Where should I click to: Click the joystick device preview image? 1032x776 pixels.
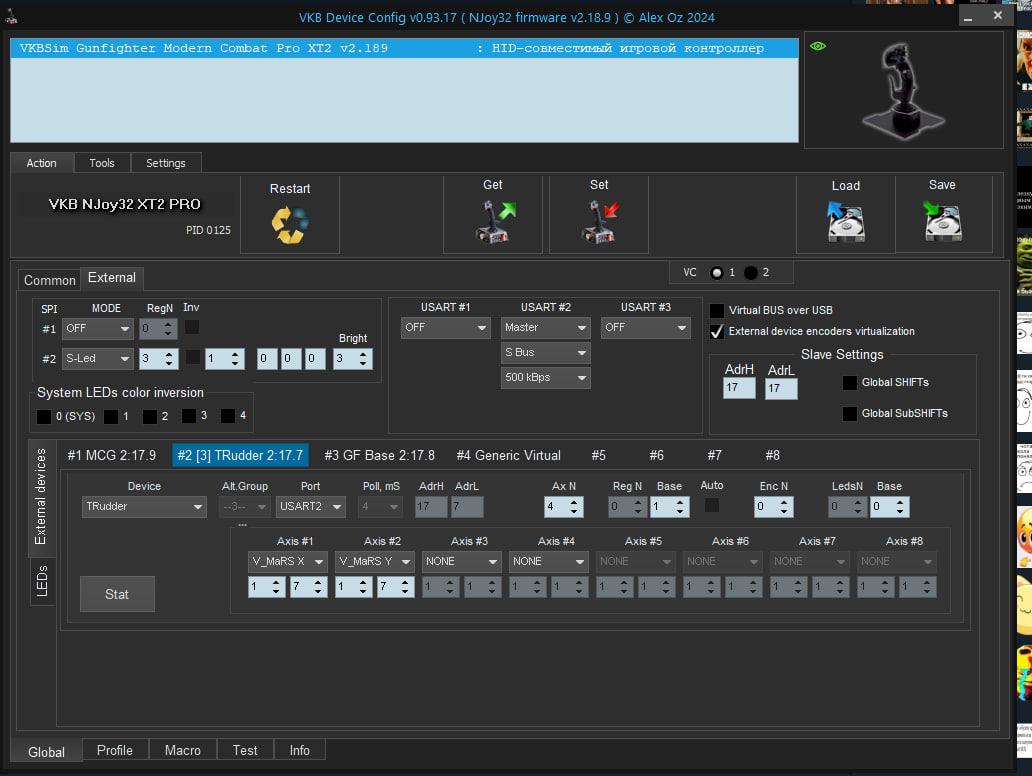click(904, 90)
